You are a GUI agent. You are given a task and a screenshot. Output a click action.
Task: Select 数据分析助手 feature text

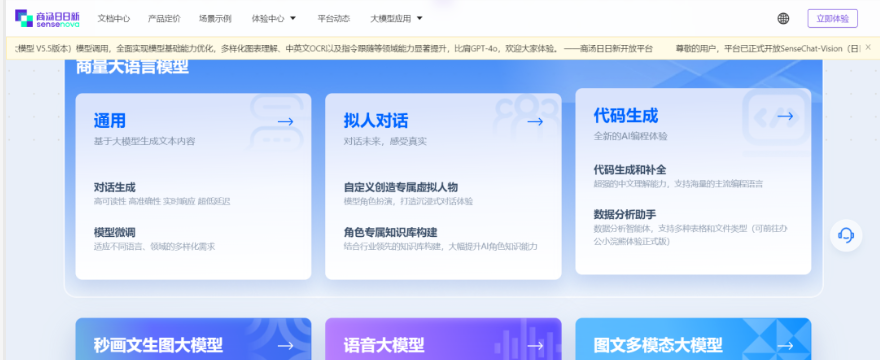[625, 215]
